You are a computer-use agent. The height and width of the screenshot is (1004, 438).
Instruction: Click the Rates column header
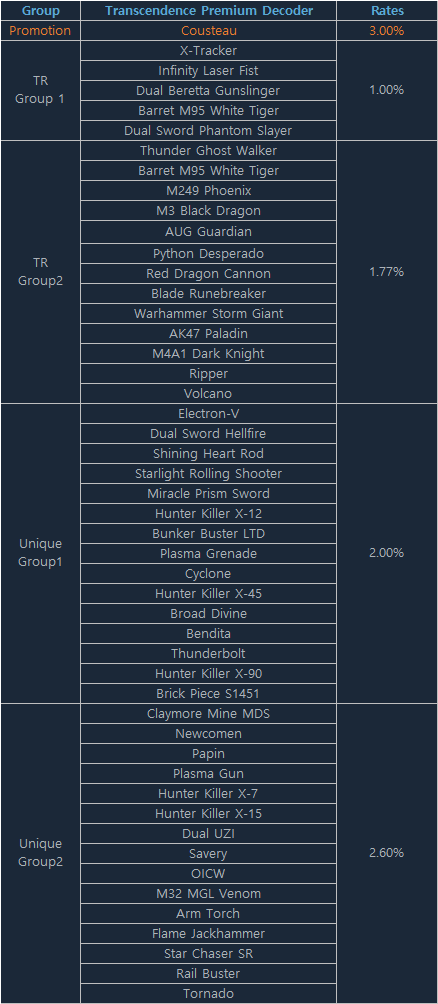[x=387, y=11]
